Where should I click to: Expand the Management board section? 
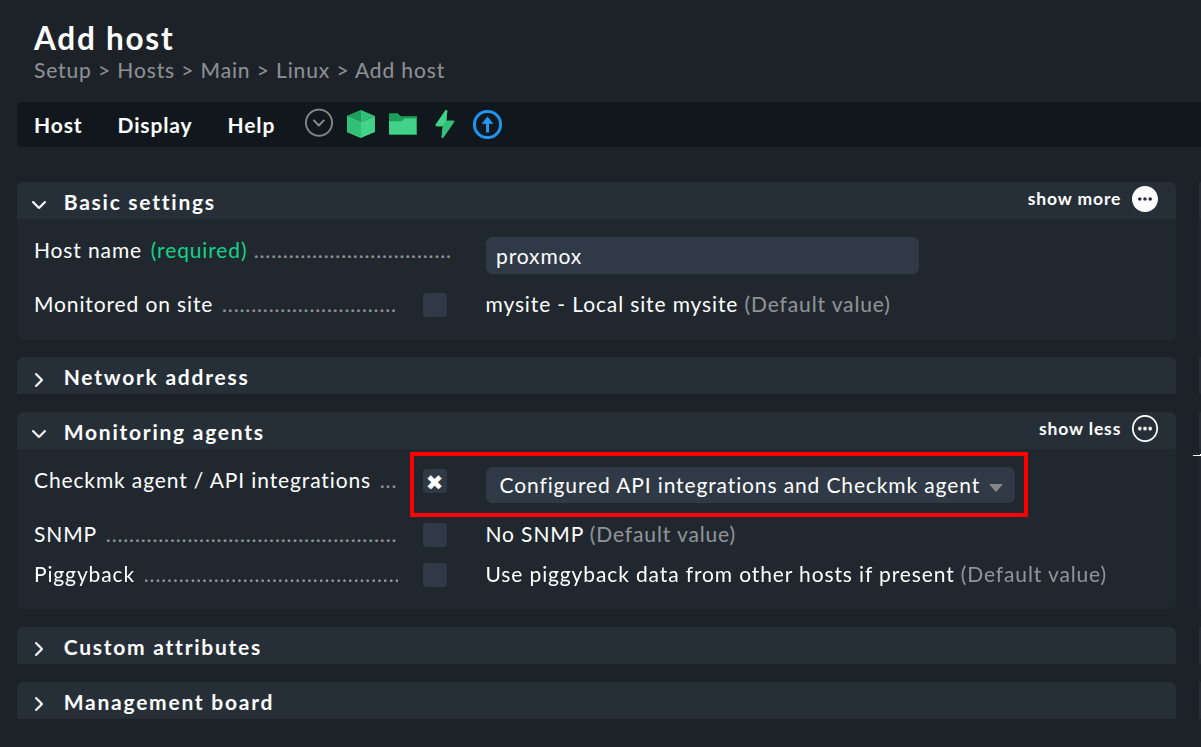[x=168, y=702]
